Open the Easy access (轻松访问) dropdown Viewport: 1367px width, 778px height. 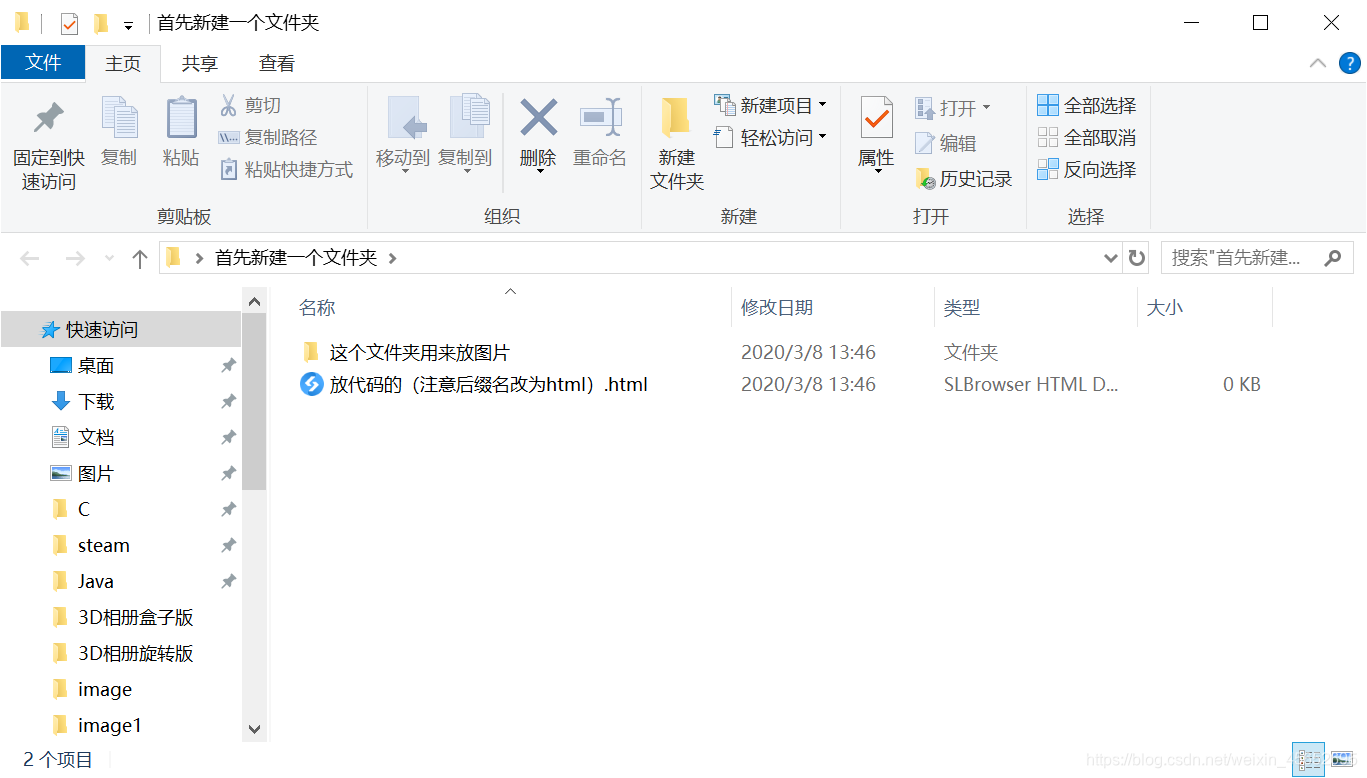pyautogui.click(x=771, y=137)
